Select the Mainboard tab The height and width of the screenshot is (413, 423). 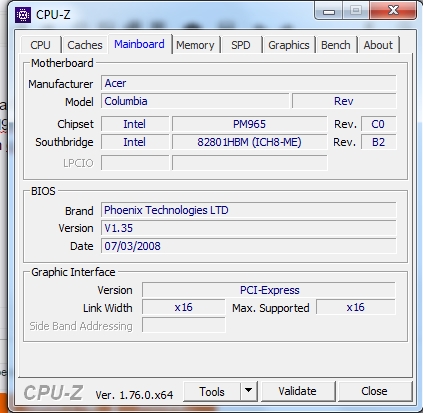139,44
